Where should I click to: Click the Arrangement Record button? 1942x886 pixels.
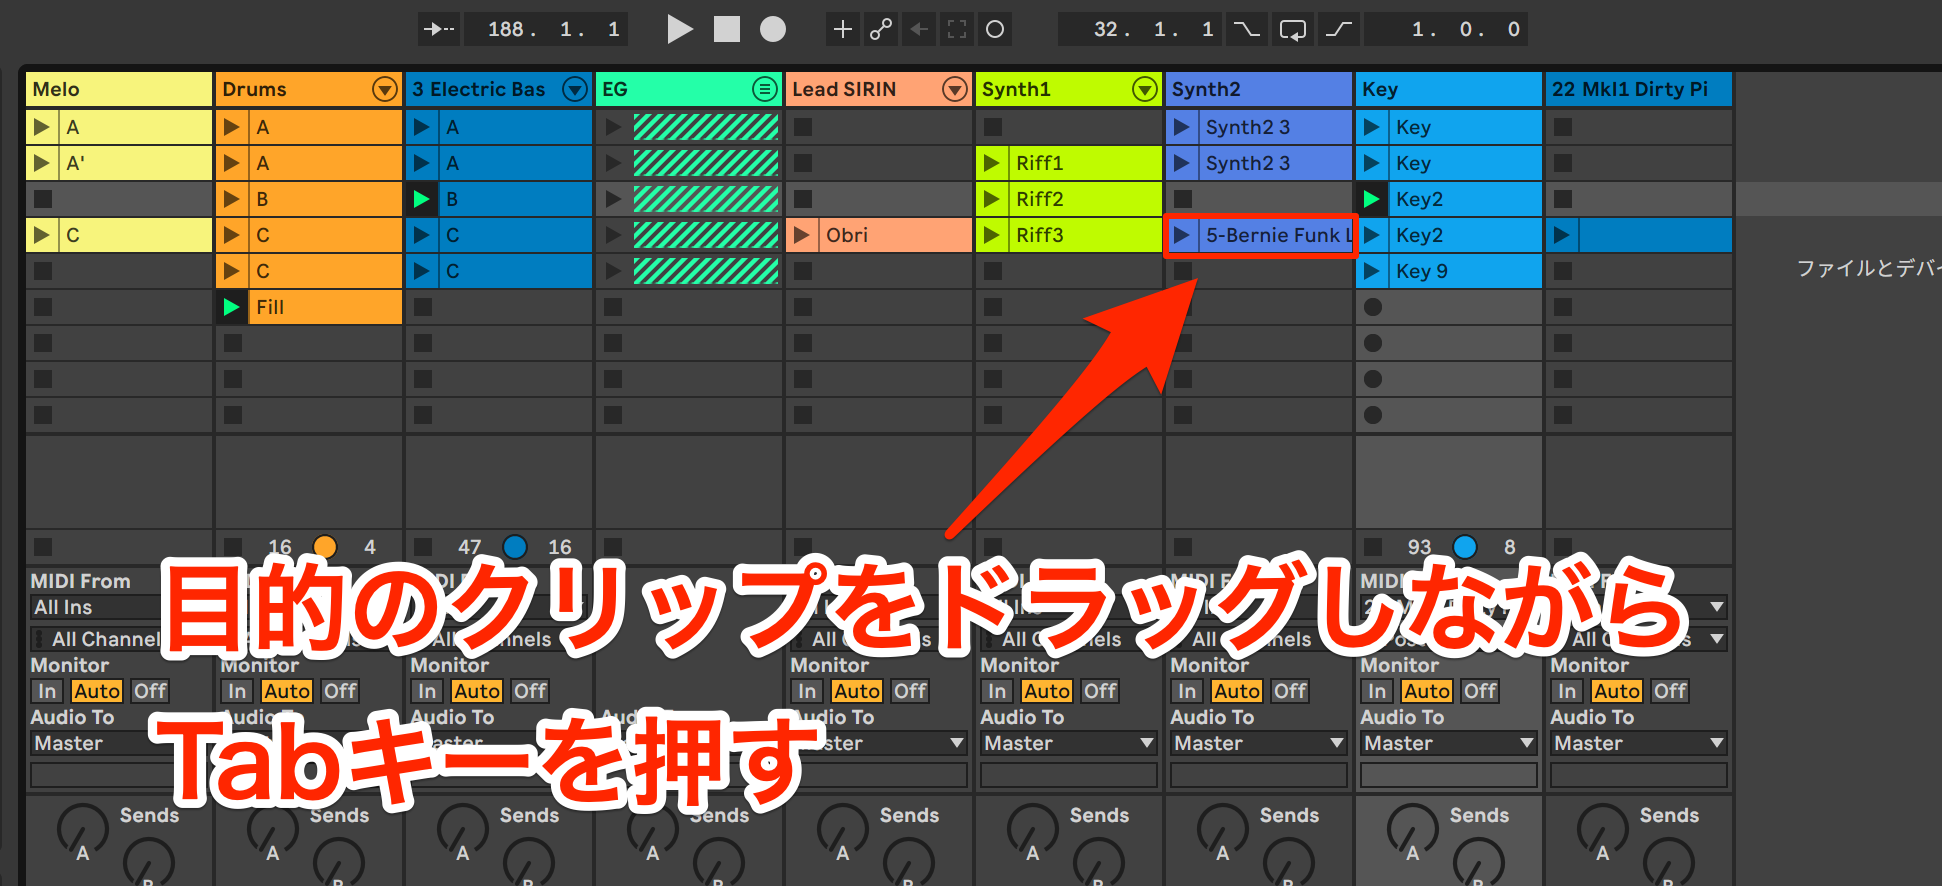[773, 29]
